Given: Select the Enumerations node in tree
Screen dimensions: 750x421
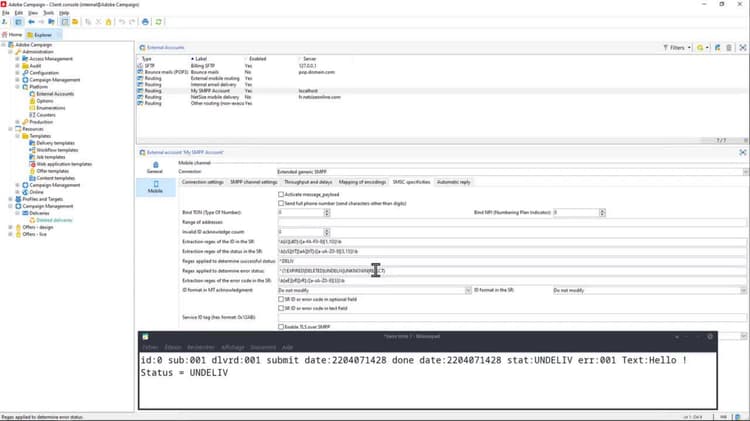Looking at the screenshot, I should (x=51, y=108).
